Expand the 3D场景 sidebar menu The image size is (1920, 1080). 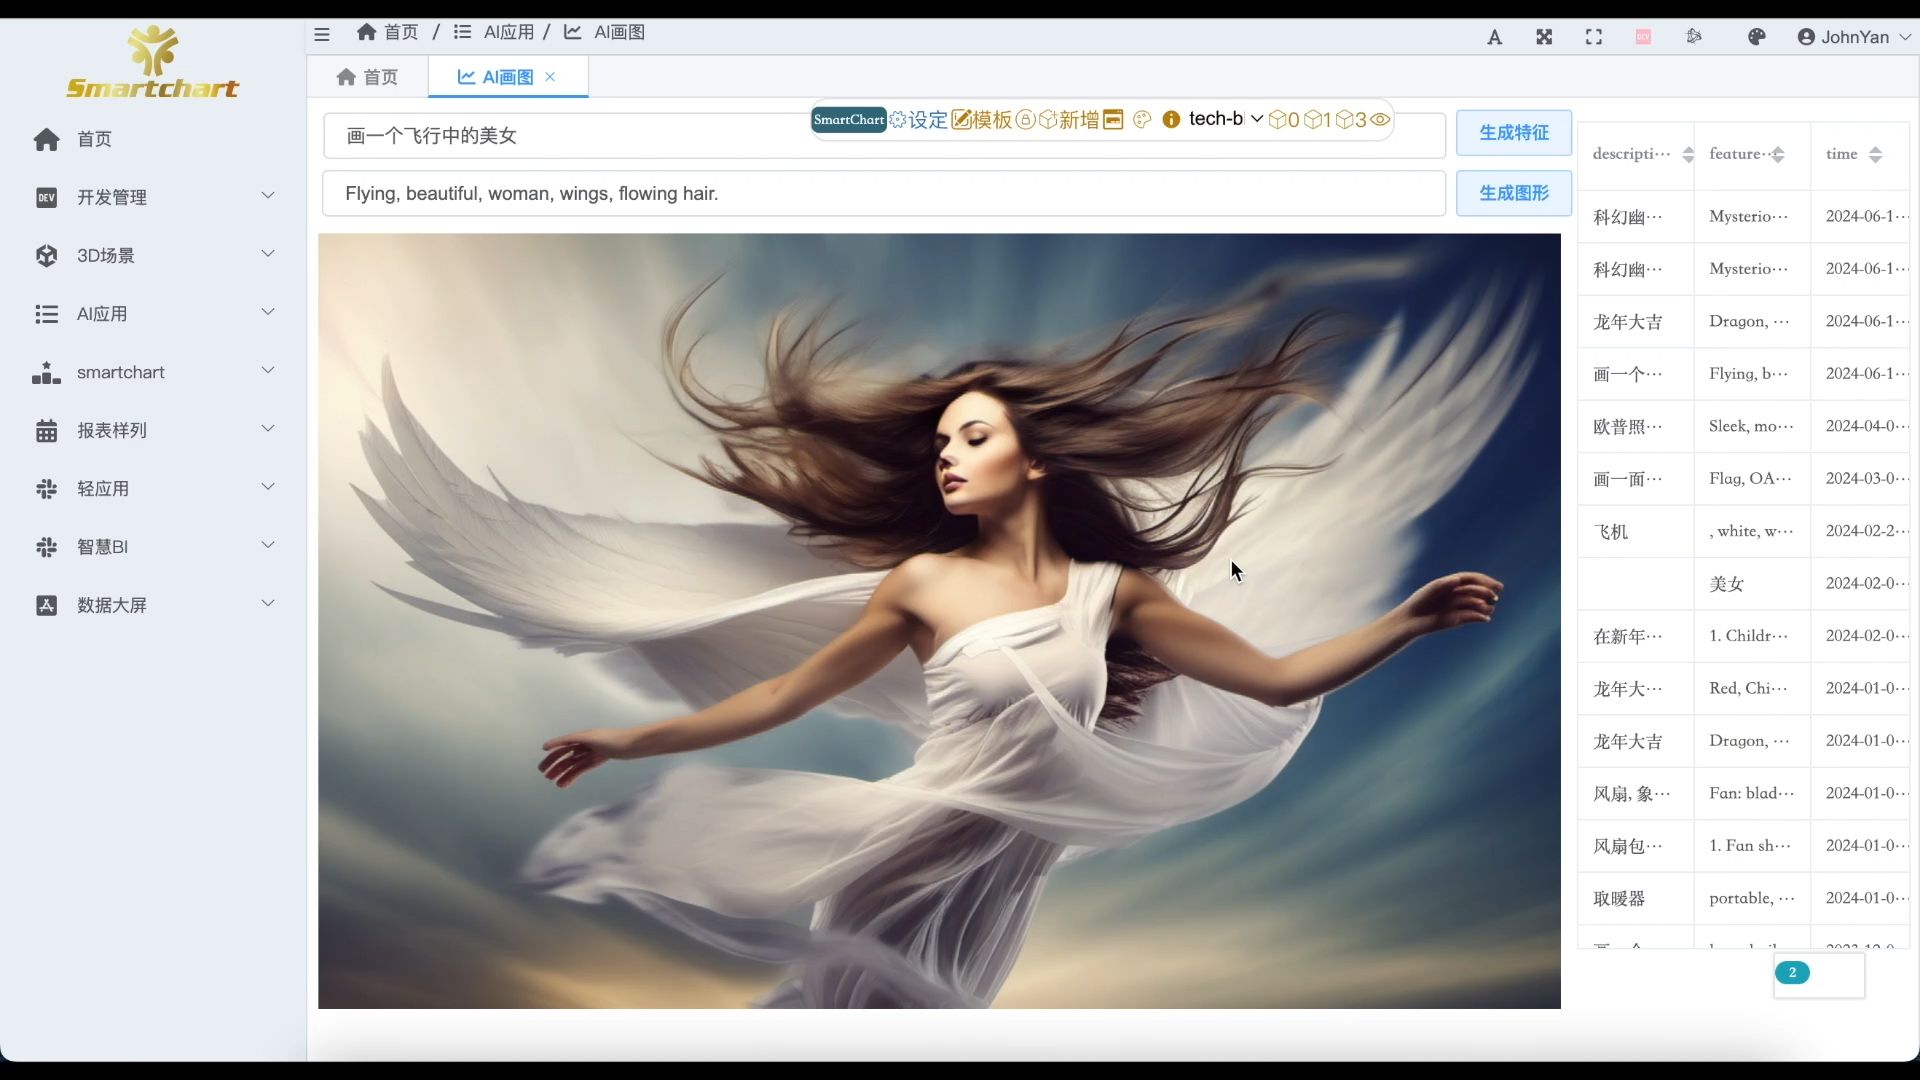(x=154, y=255)
